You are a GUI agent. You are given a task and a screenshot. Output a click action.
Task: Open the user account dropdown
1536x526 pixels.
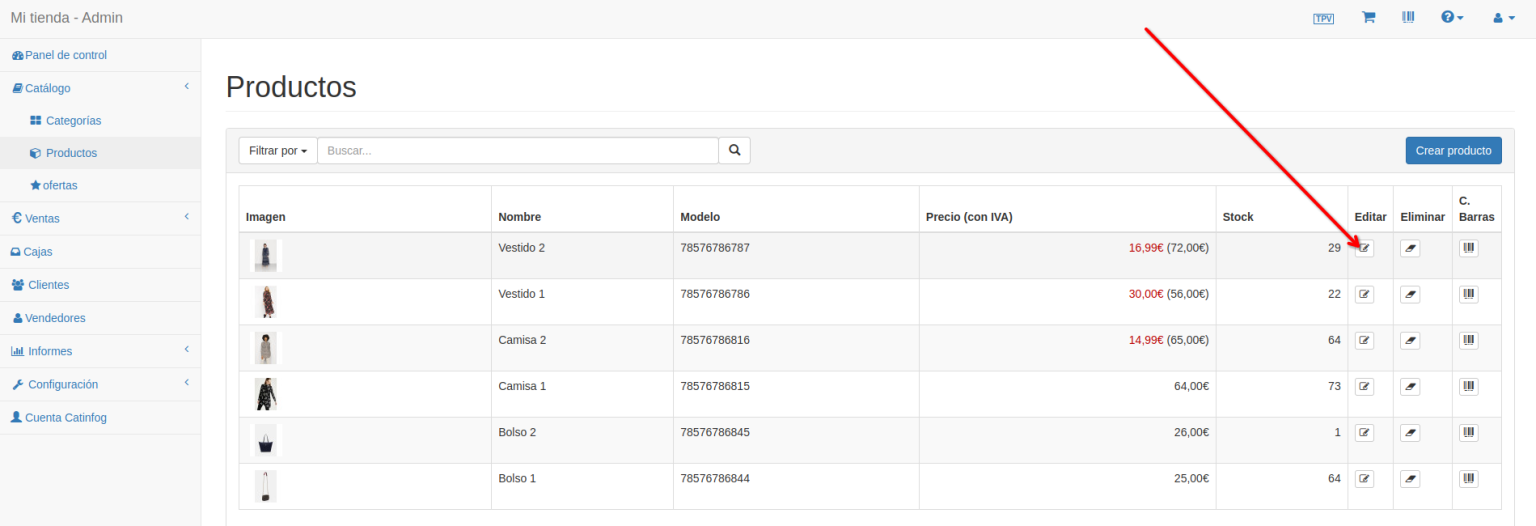[x=1503, y=18]
